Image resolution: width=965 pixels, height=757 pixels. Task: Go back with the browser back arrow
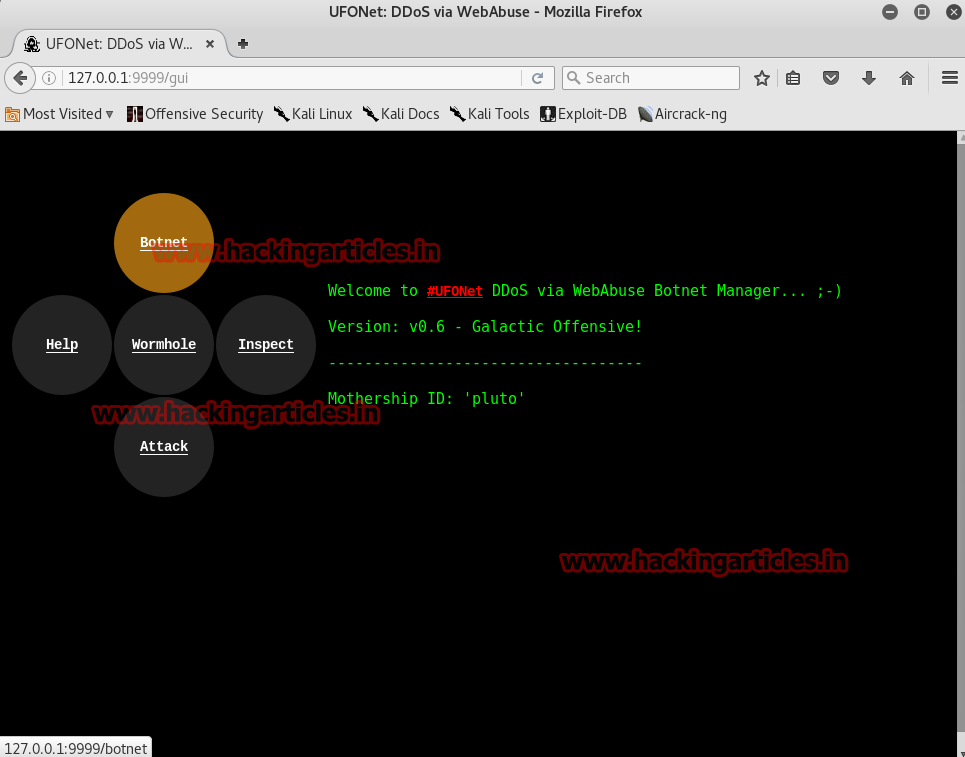coord(20,78)
